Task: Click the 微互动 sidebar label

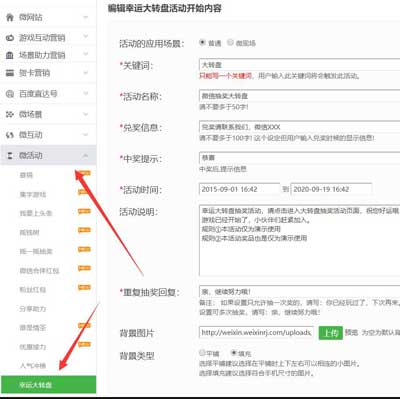Action: click(31, 135)
